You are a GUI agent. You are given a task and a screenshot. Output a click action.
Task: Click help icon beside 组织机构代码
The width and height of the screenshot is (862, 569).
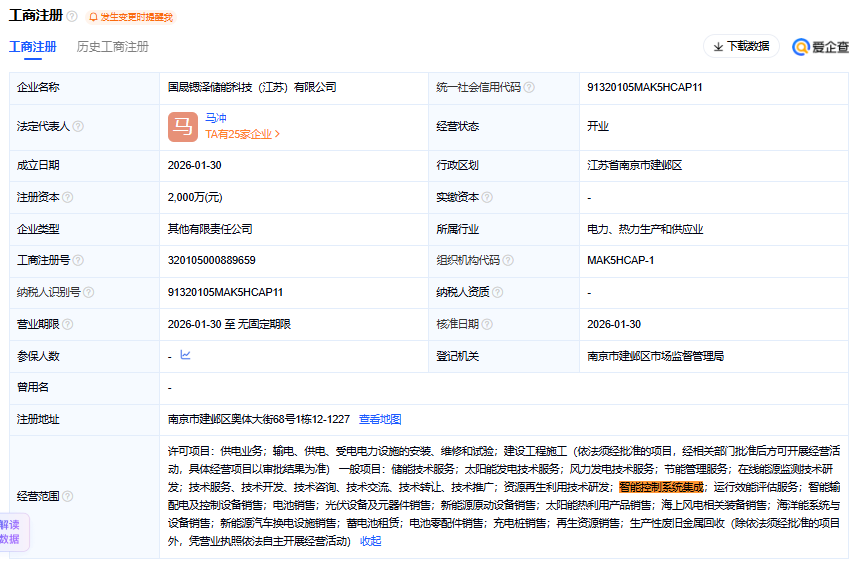click(x=508, y=260)
